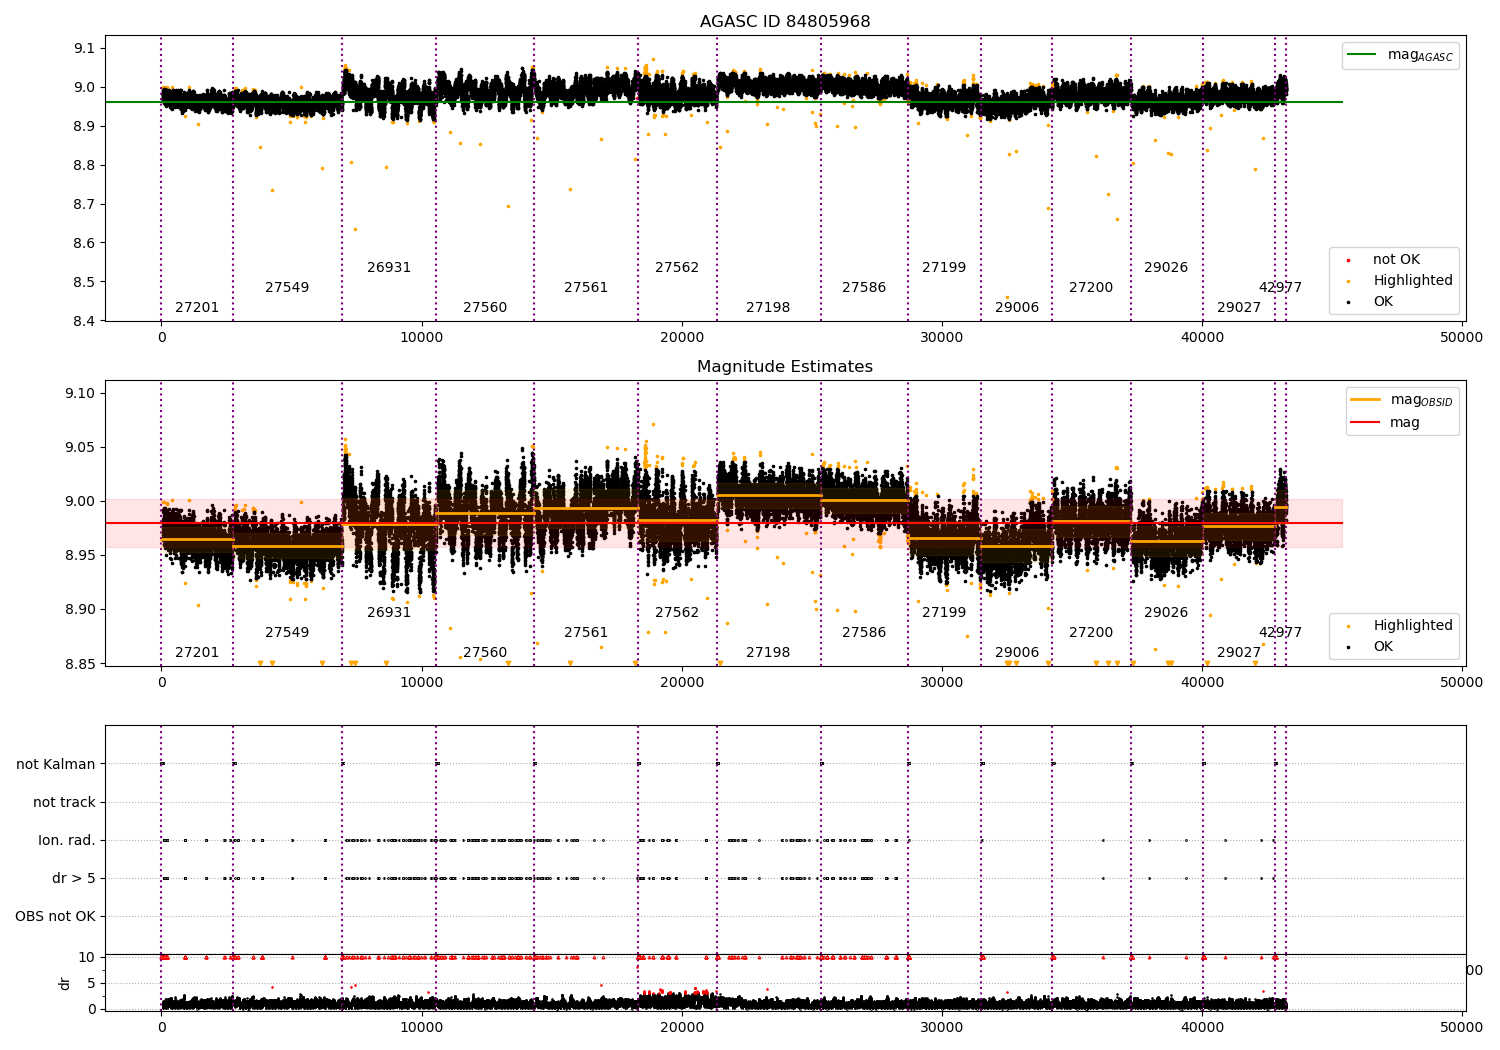Click the 9.10 y-tick of Magnitude Estimates plot

point(81,393)
